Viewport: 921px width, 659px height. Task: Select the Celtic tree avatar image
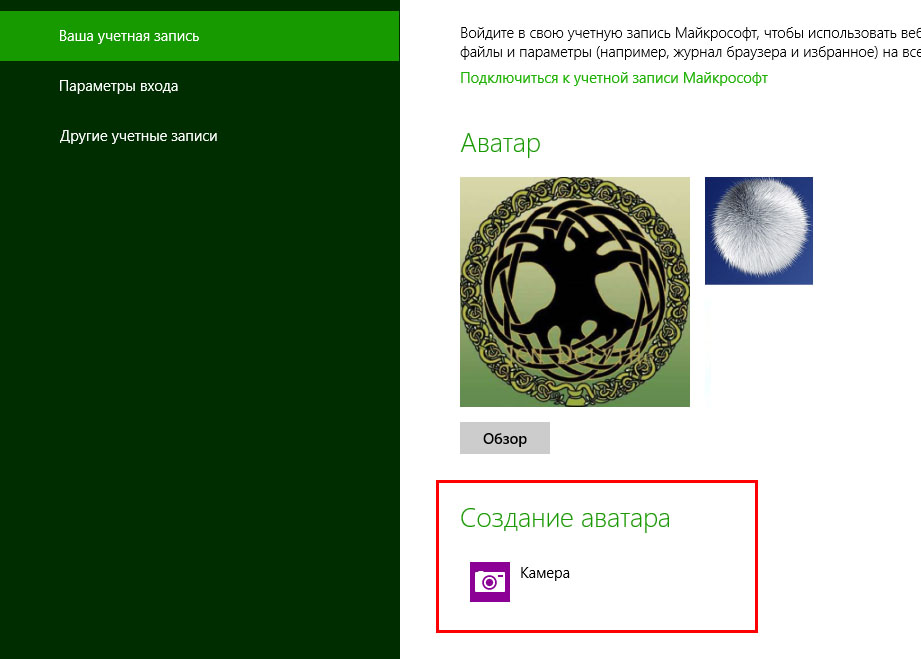(574, 292)
